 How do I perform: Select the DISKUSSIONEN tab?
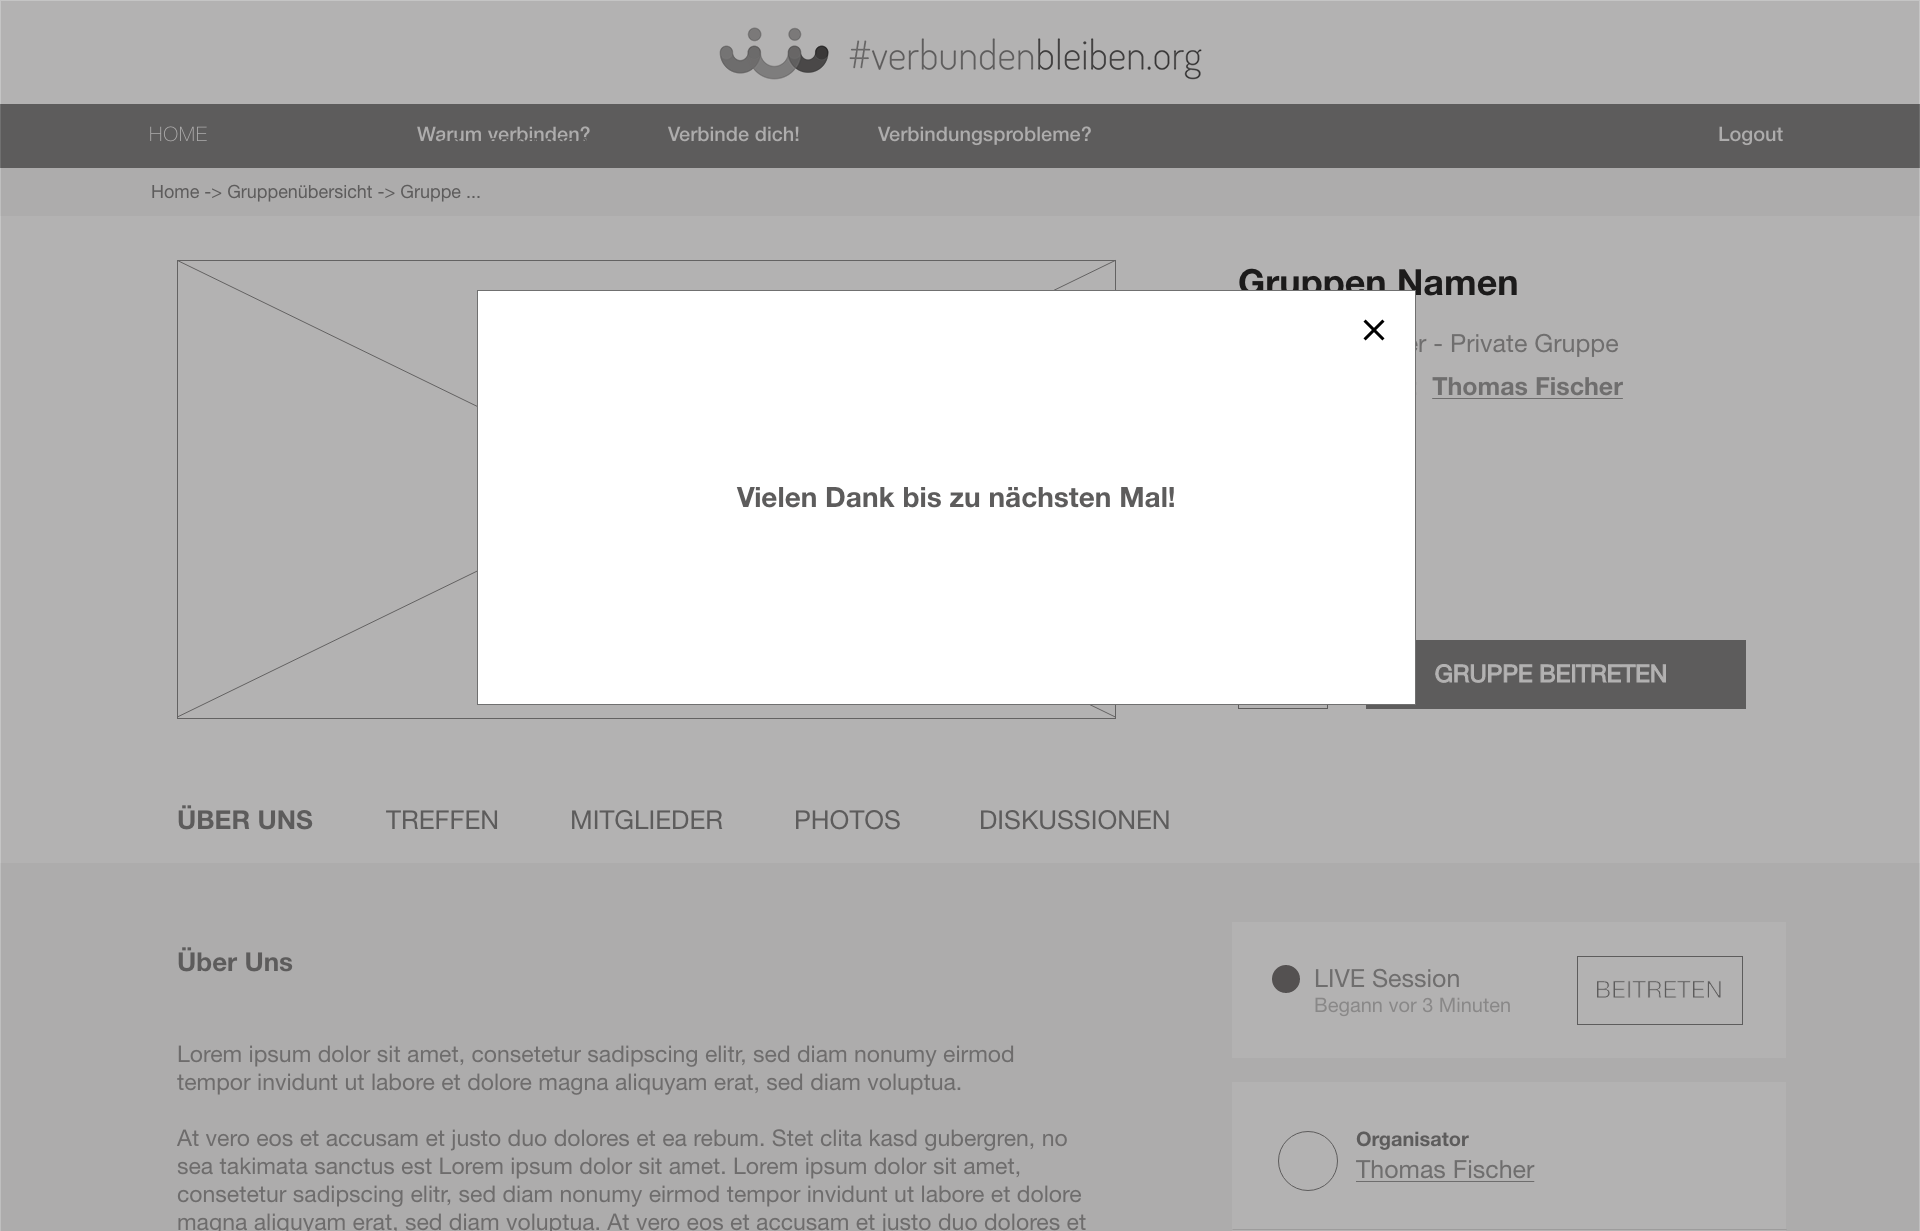(x=1073, y=820)
